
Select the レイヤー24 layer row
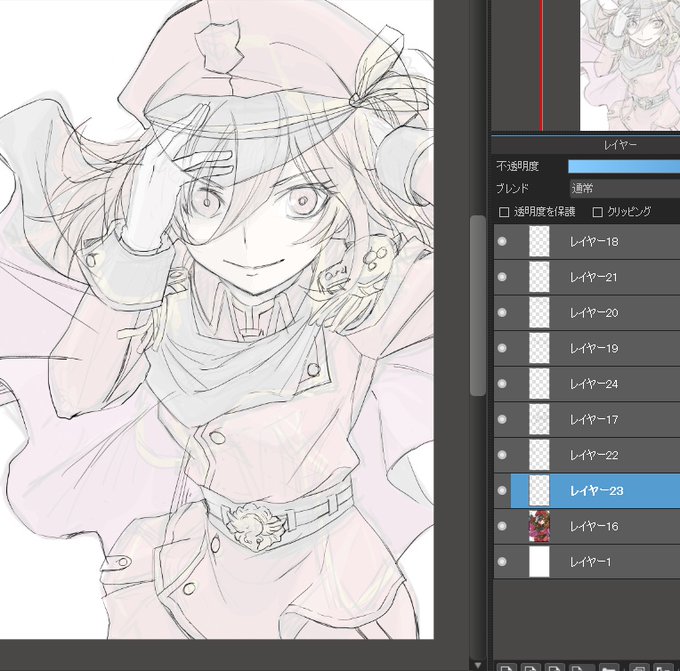point(587,384)
